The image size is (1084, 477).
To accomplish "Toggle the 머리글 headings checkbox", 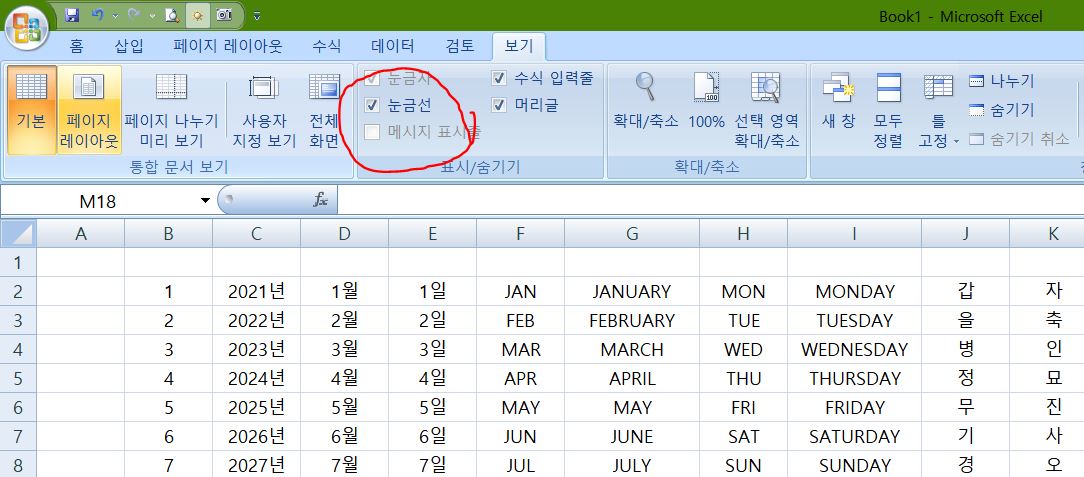I will (499, 105).
